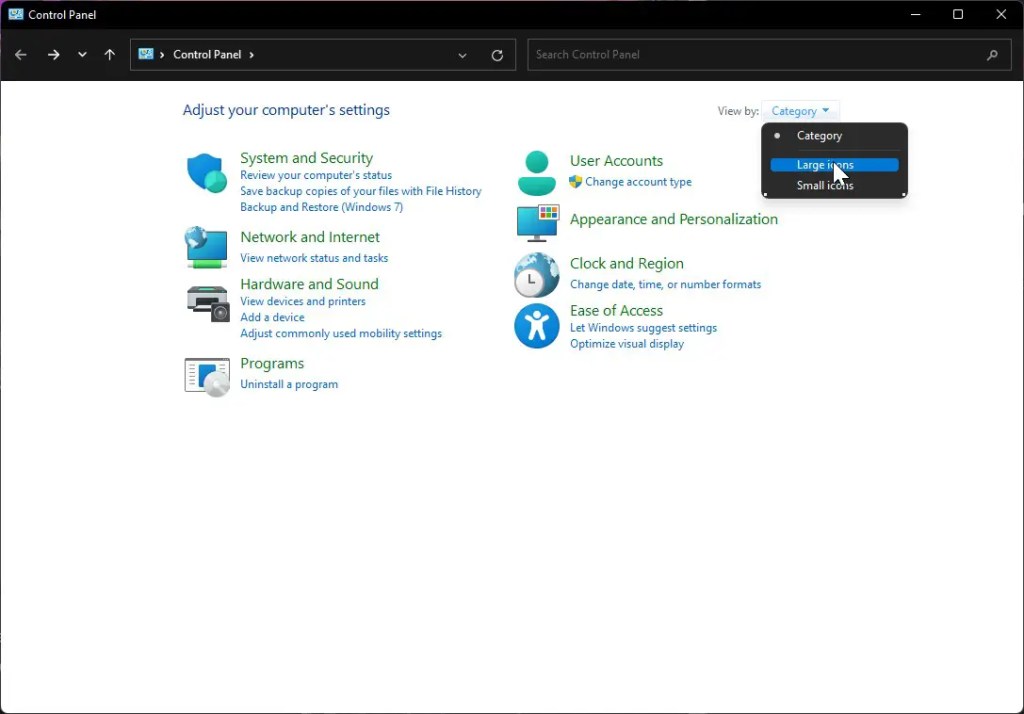Open the Change account type link
Image resolution: width=1024 pixels, height=714 pixels.
click(x=638, y=182)
